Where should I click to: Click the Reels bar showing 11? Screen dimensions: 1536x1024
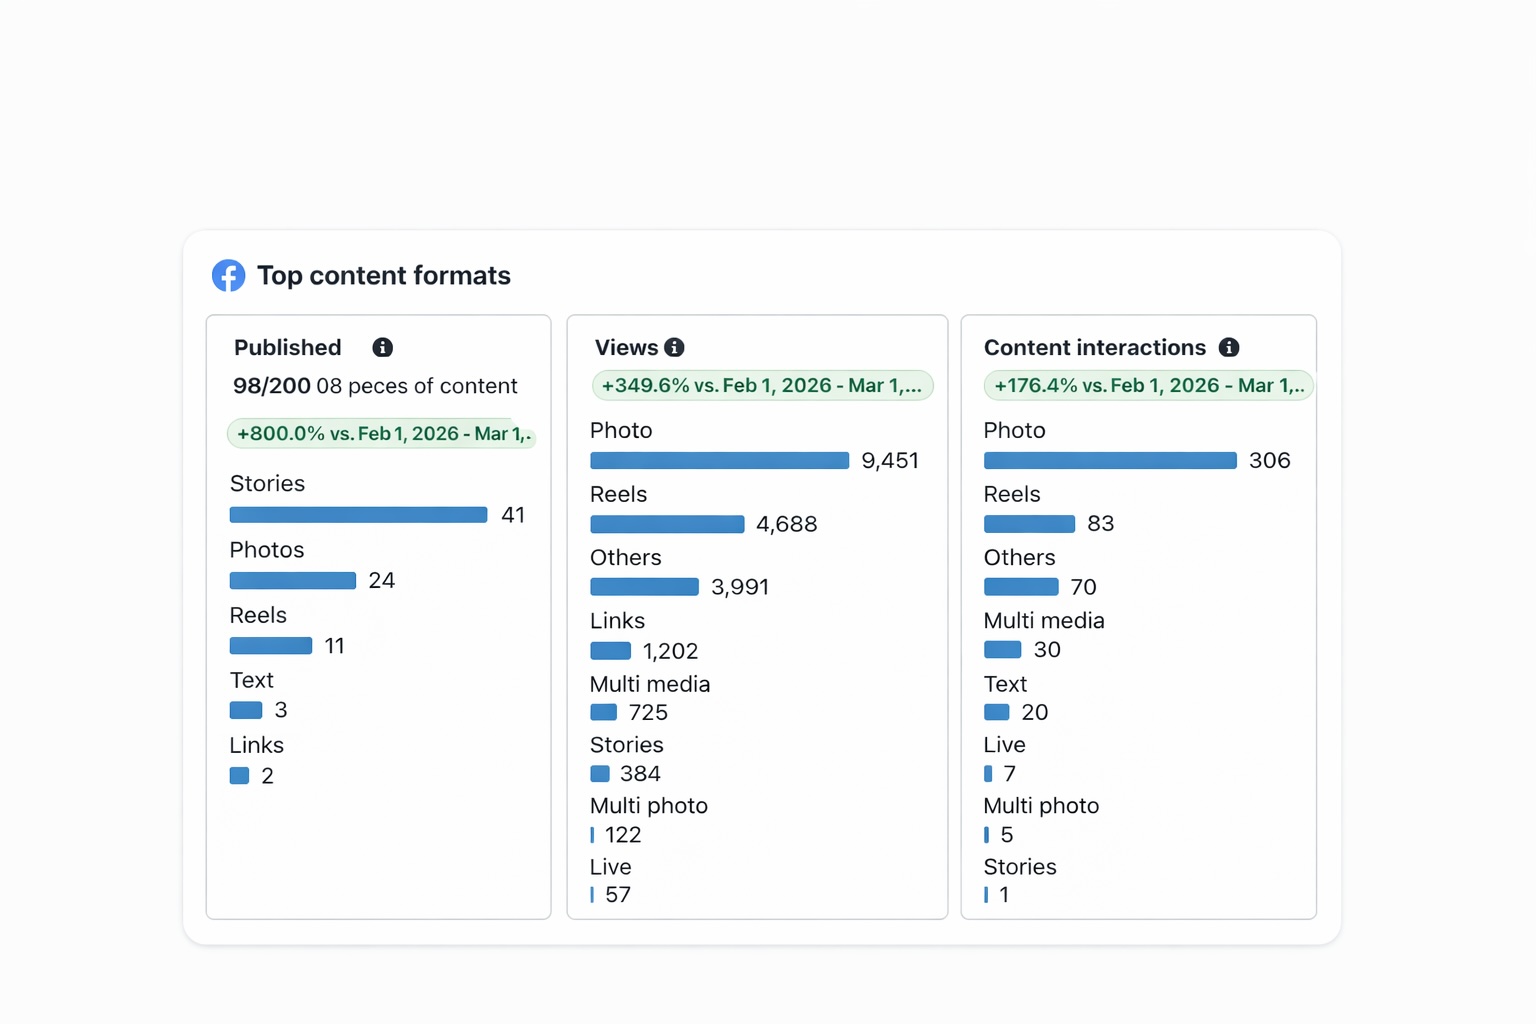coord(271,646)
